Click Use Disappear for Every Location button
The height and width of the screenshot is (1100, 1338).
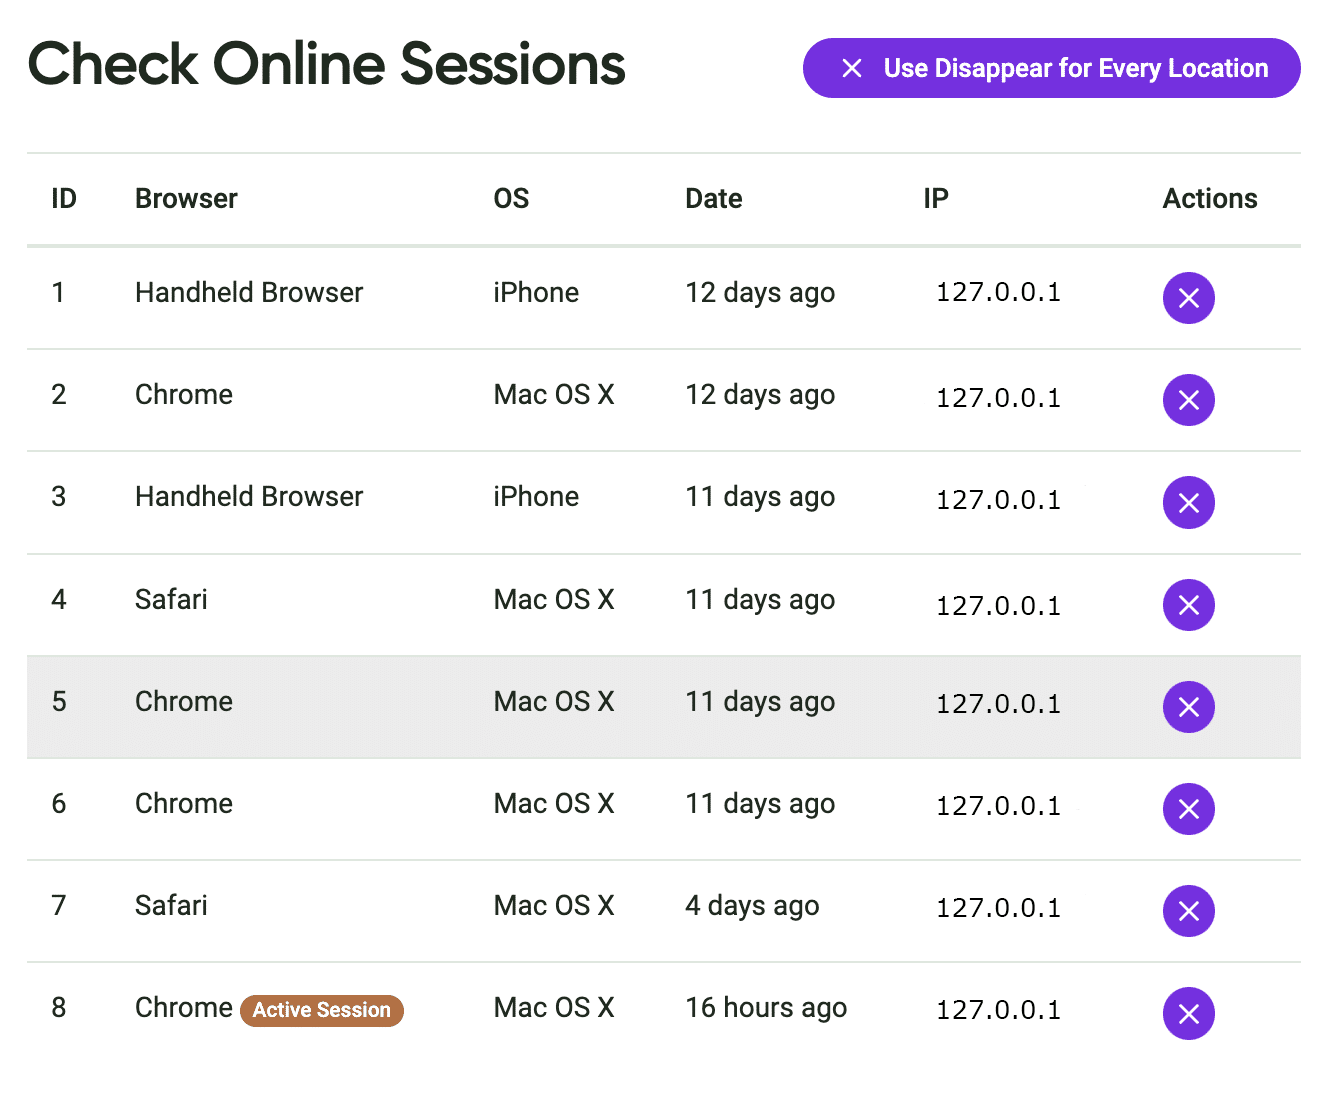[x=1051, y=68]
